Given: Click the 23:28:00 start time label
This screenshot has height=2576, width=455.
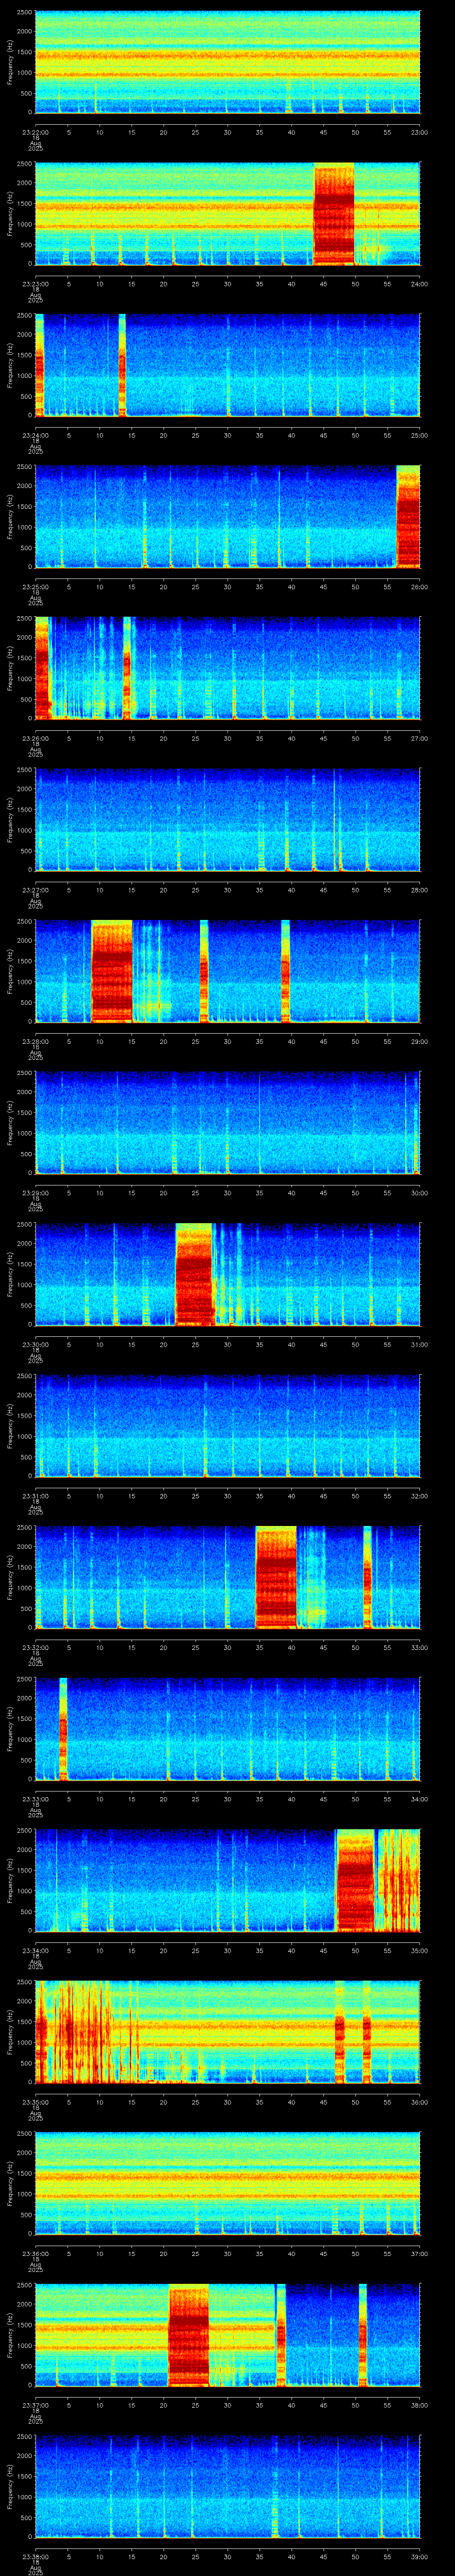Looking at the screenshot, I should click(35, 1041).
